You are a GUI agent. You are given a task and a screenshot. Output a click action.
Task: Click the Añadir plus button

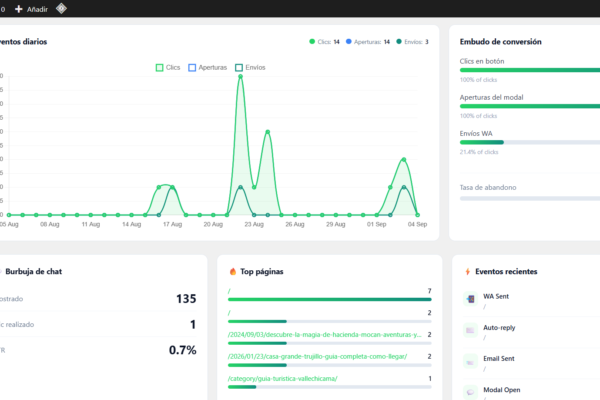coord(31,9)
